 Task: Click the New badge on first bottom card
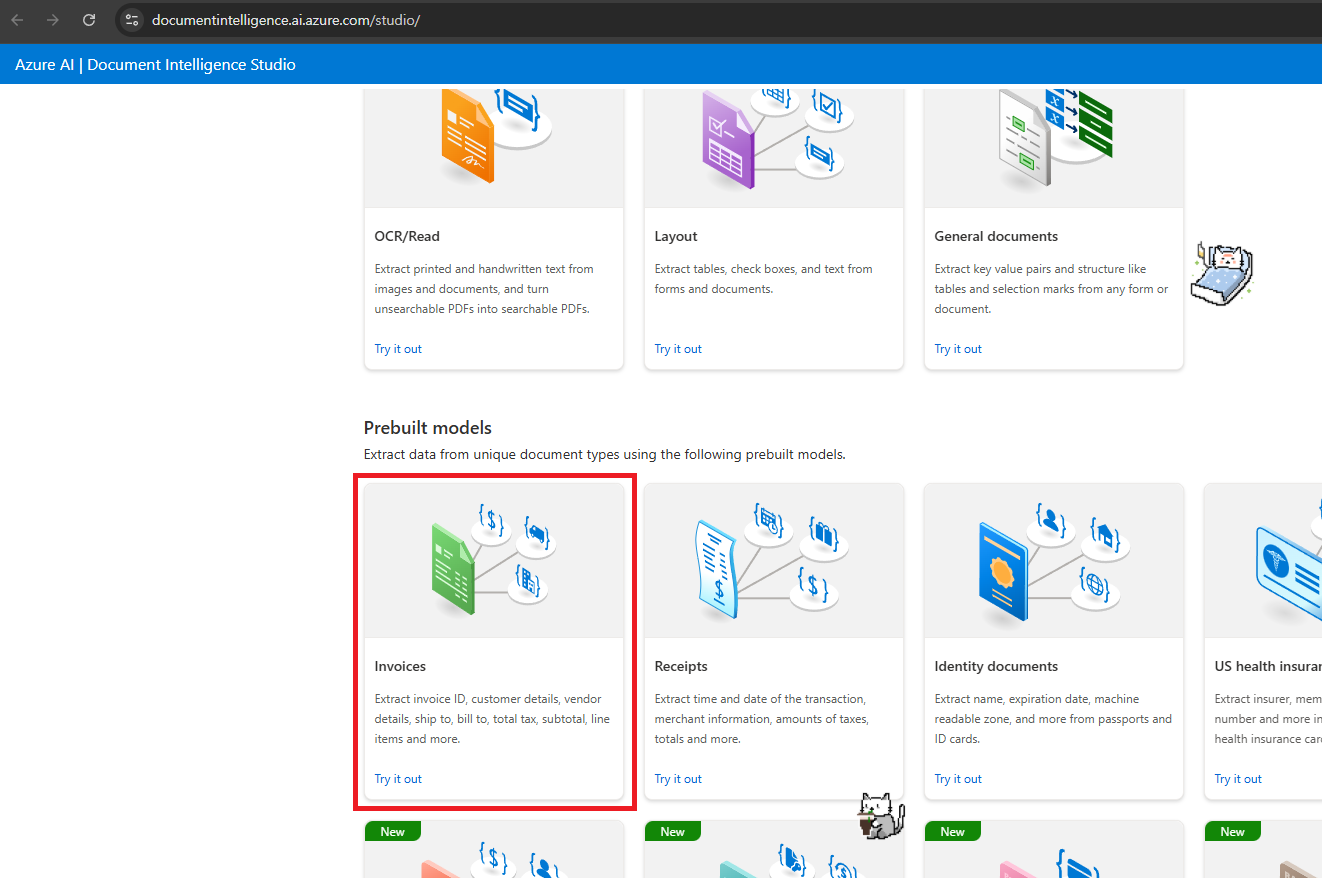point(393,831)
